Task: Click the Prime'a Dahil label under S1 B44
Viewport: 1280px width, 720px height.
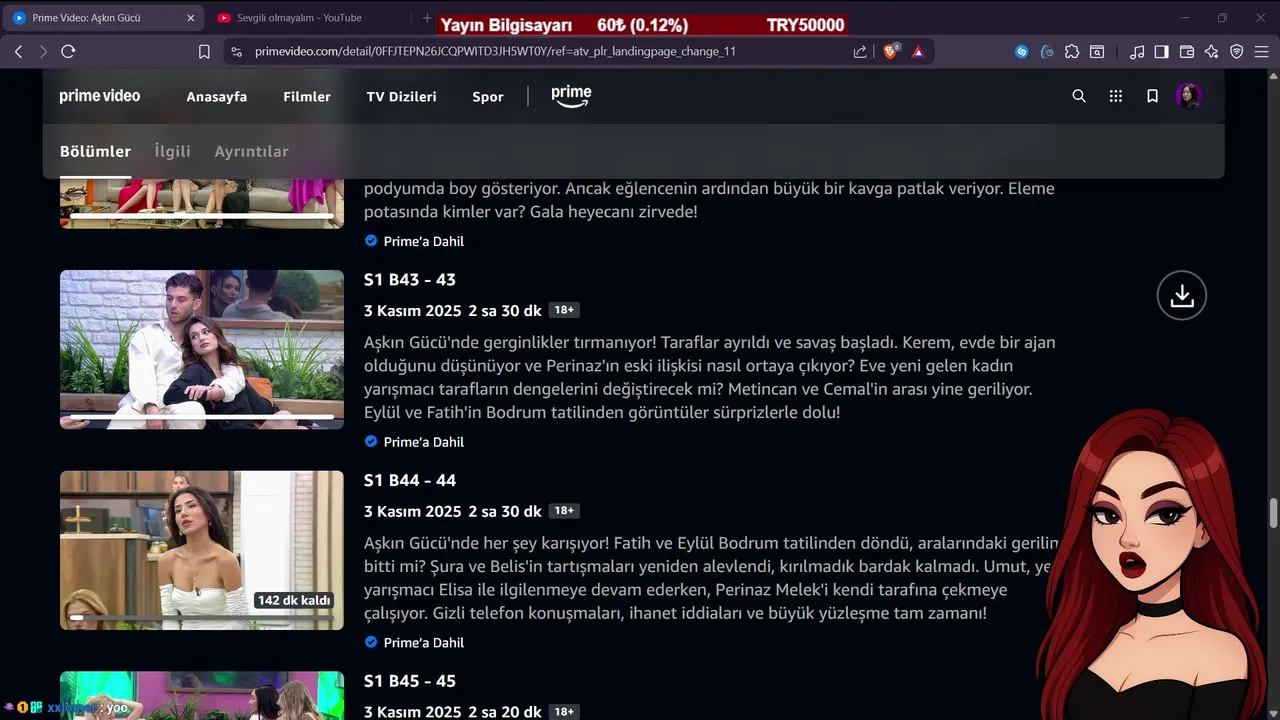Action: click(424, 642)
